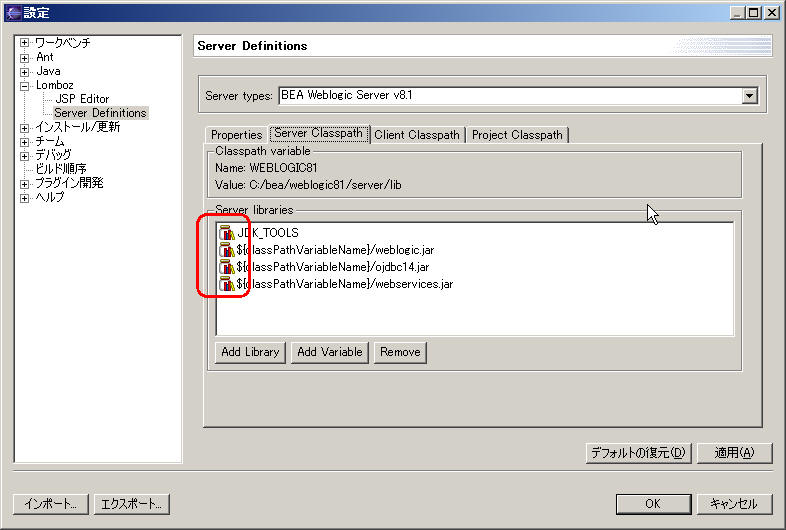This screenshot has width=786, height=530.
Task: Open the Project Classpath tab
Action: pos(517,135)
